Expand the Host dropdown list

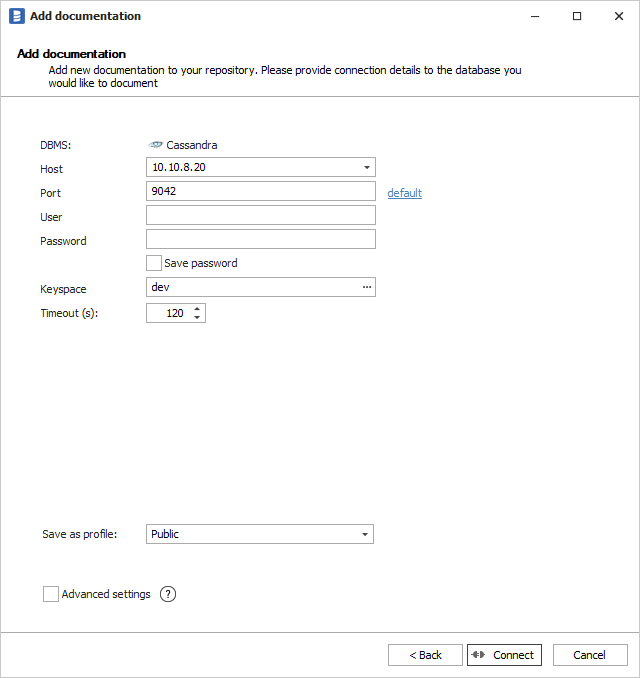pyautogui.click(x=367, y=168)
